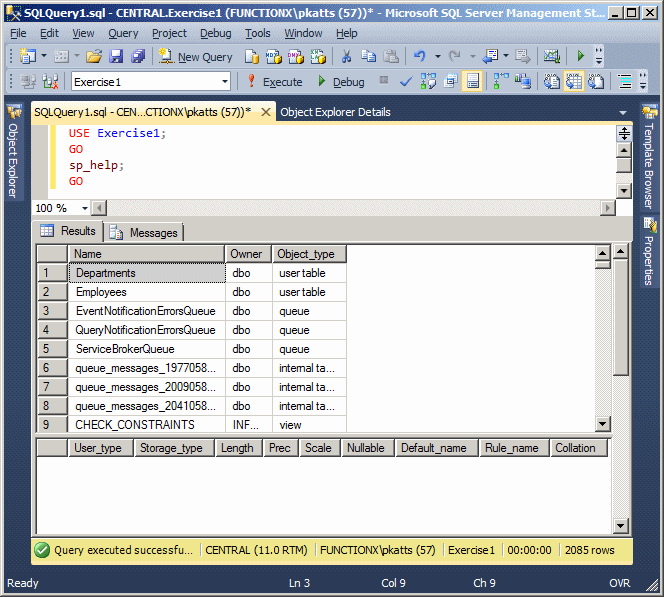Image resolution: width=664 pixels, height=597 pixels.
Task: Comment out the selected lines icon
Action: coord(625,81)
